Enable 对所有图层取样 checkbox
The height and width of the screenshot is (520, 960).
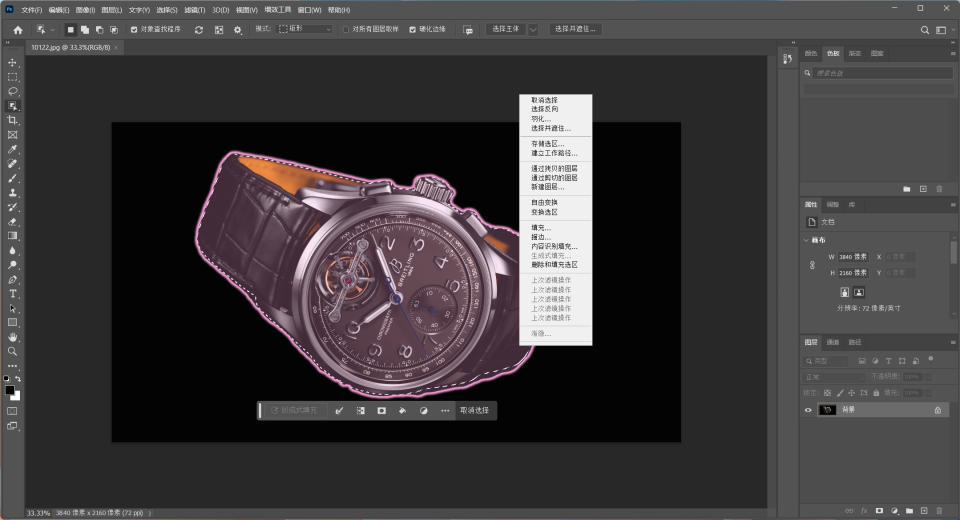coord(346,30)
